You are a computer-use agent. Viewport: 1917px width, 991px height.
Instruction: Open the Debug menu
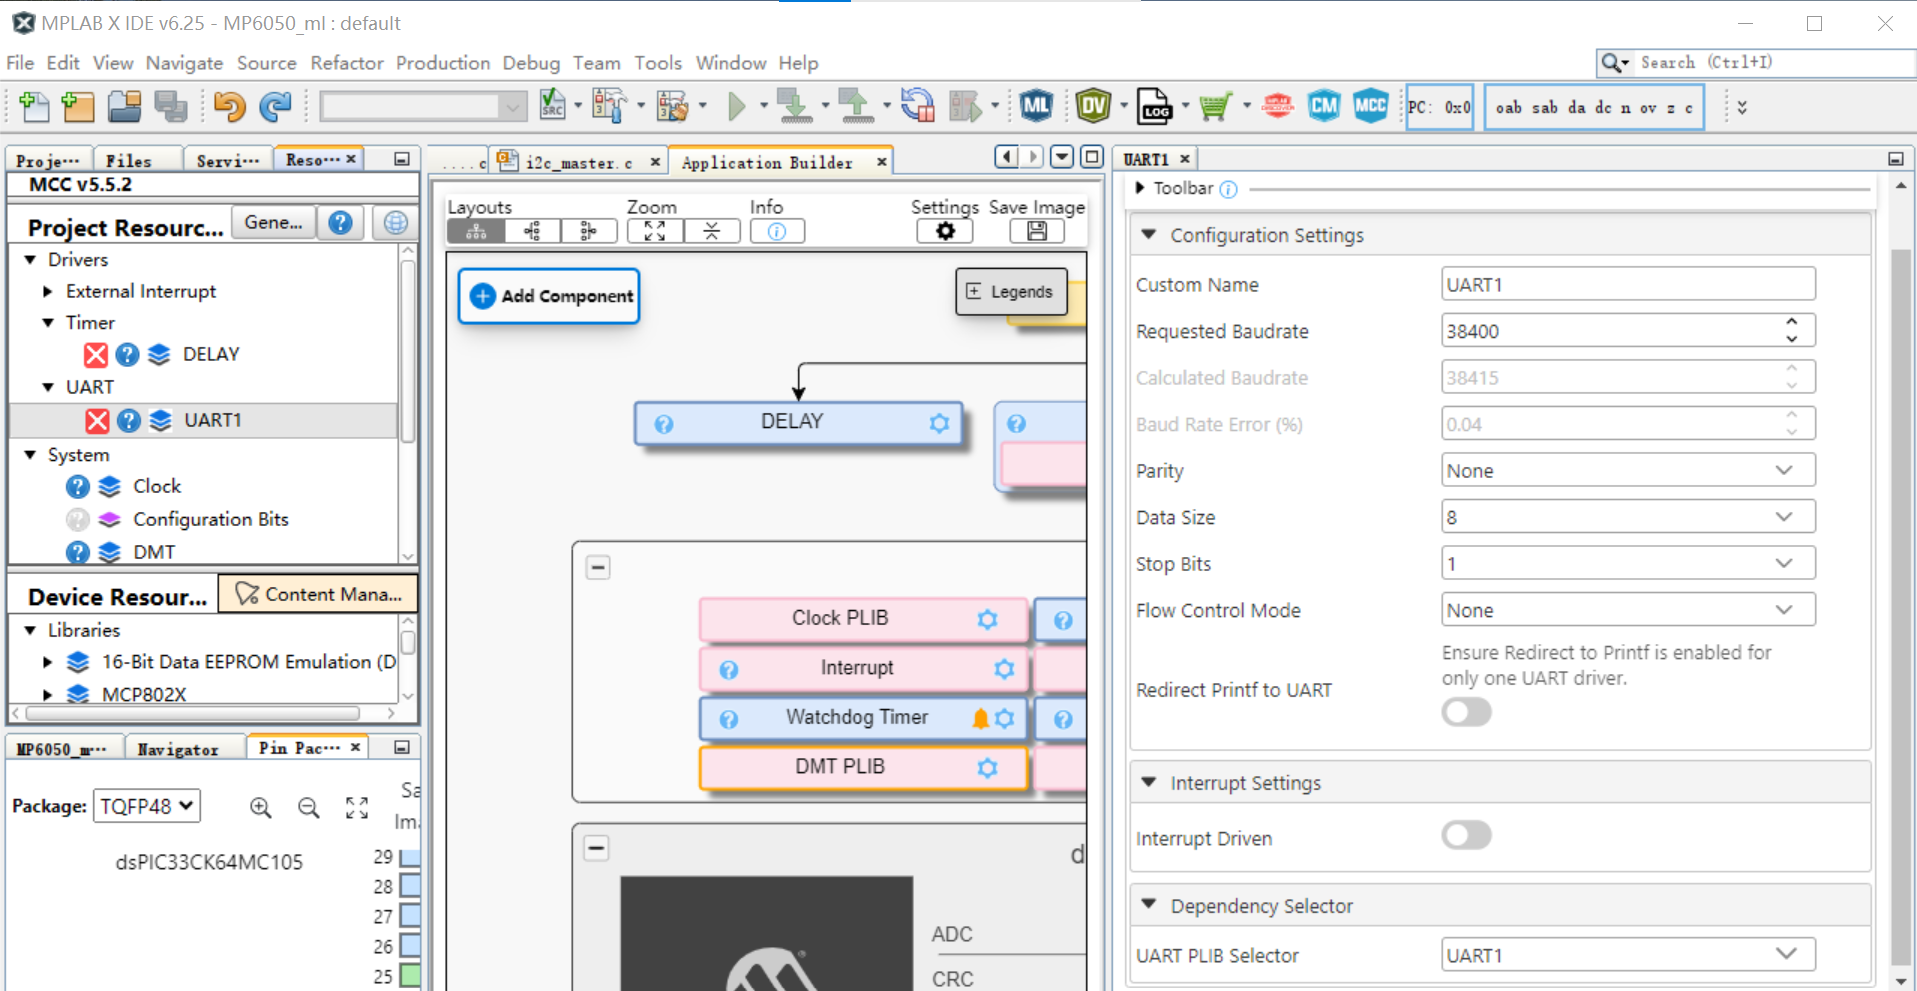click(531, 63)
